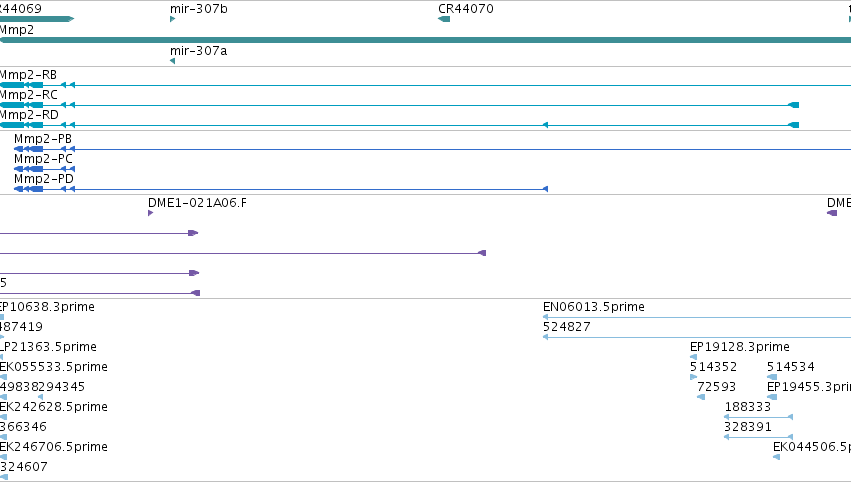Click the 328391 feature span line
This screenshot has height=482, width=851.
tap(759, 437)
